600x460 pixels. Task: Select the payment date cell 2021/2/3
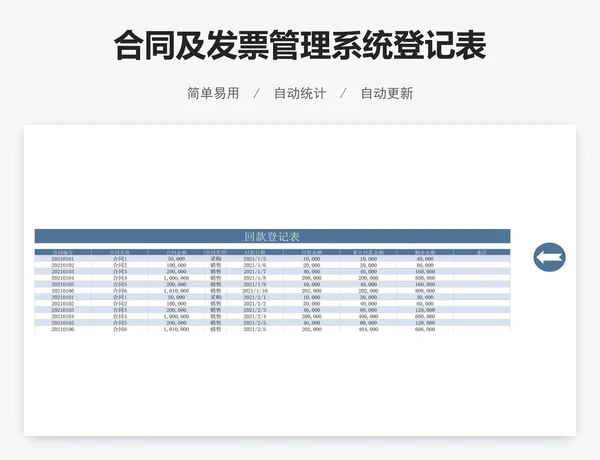point(255,310)
